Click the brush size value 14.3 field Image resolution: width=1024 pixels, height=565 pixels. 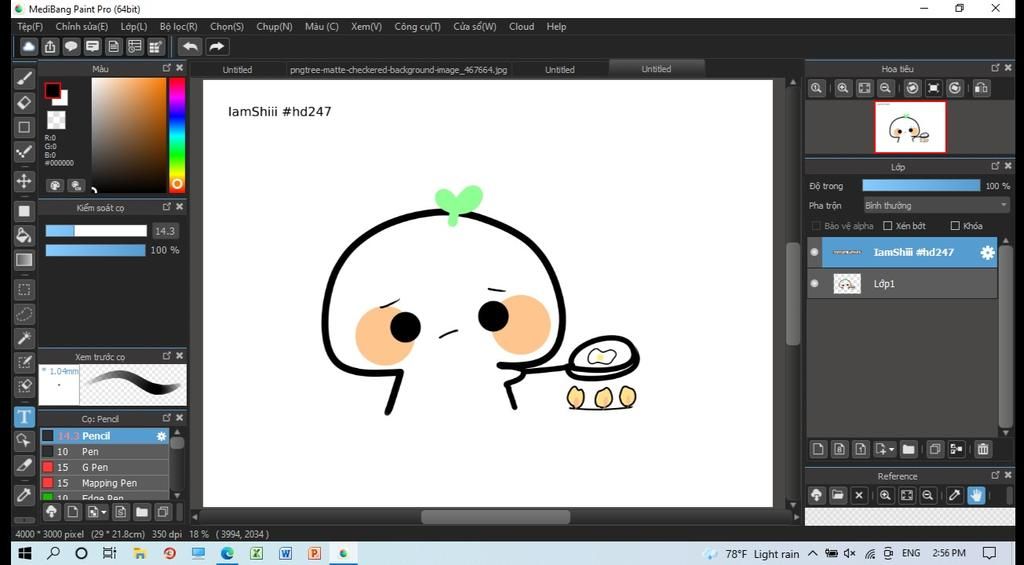pos(165,231)
